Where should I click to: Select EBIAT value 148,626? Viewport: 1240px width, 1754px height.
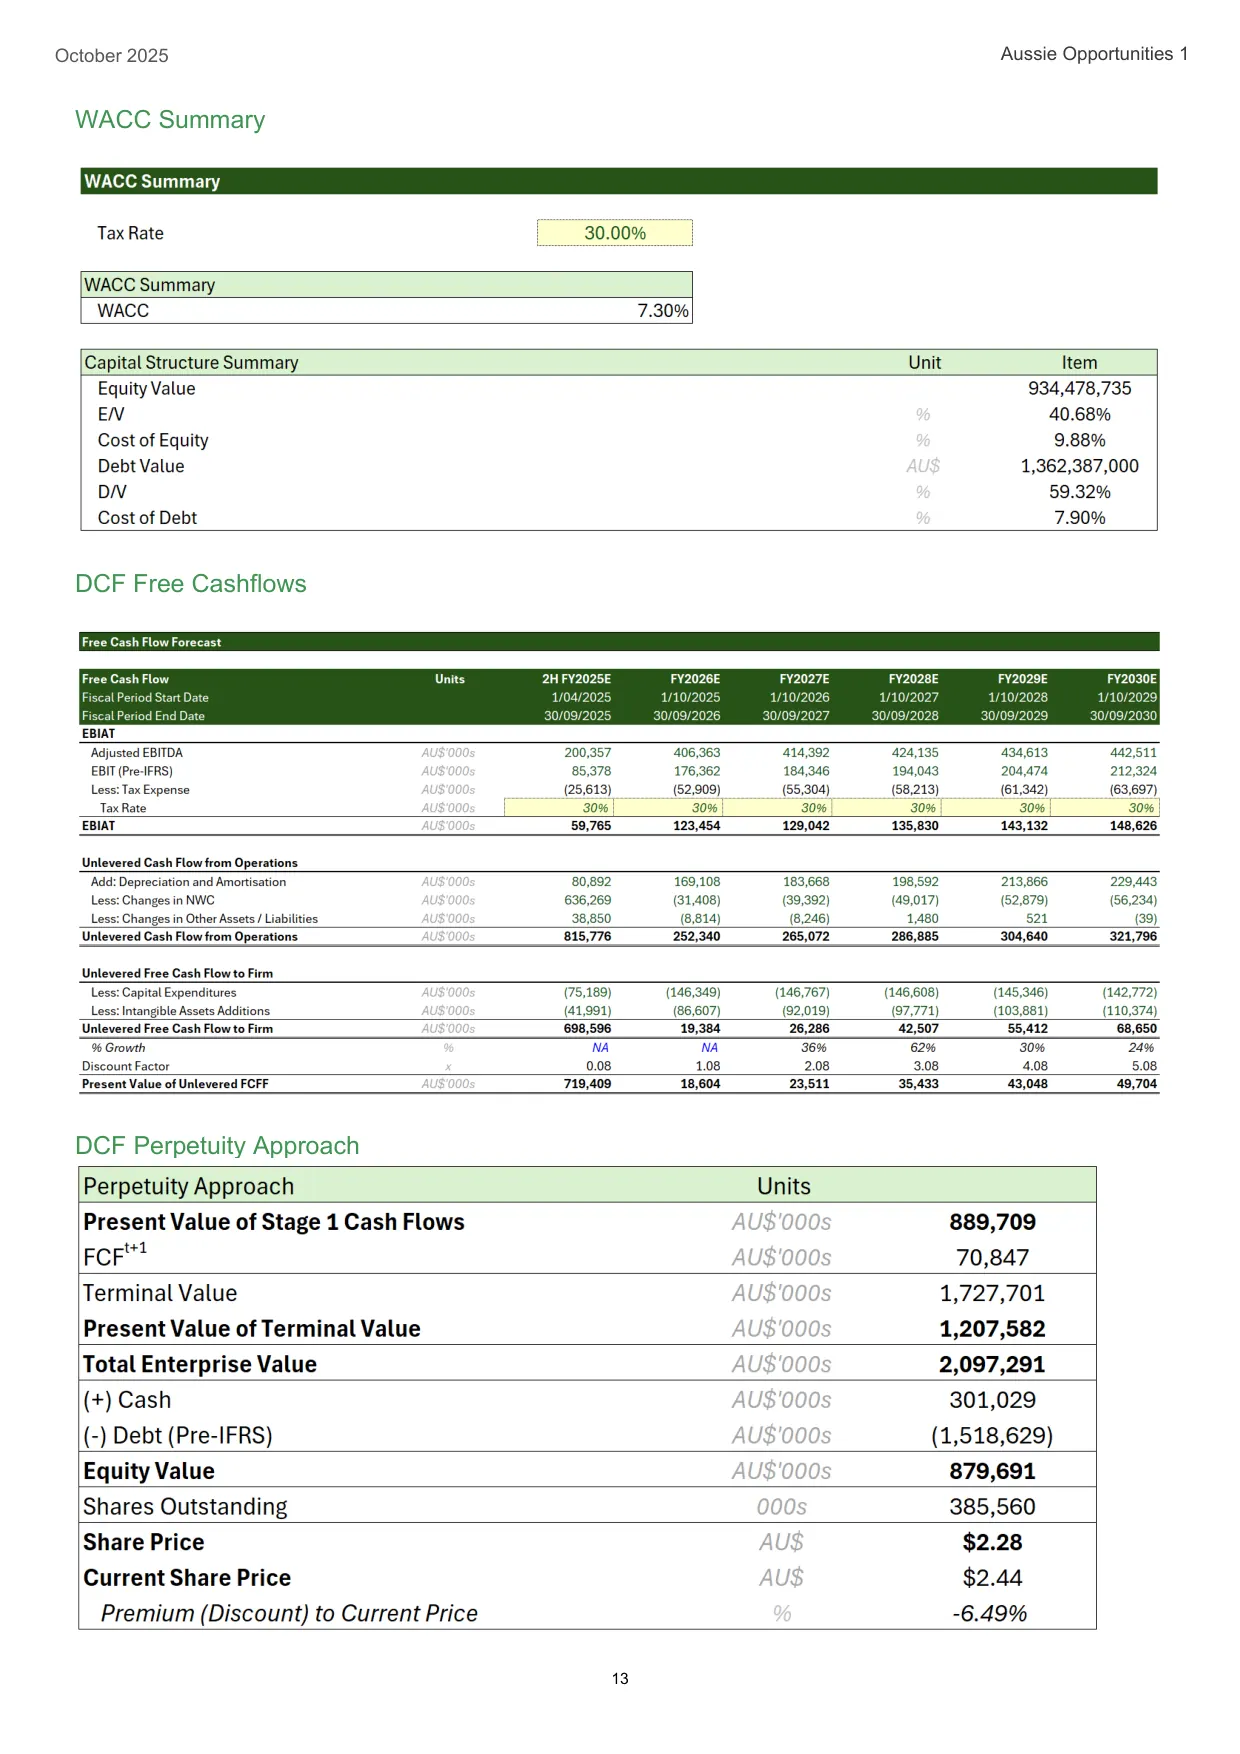[1133, 826]
